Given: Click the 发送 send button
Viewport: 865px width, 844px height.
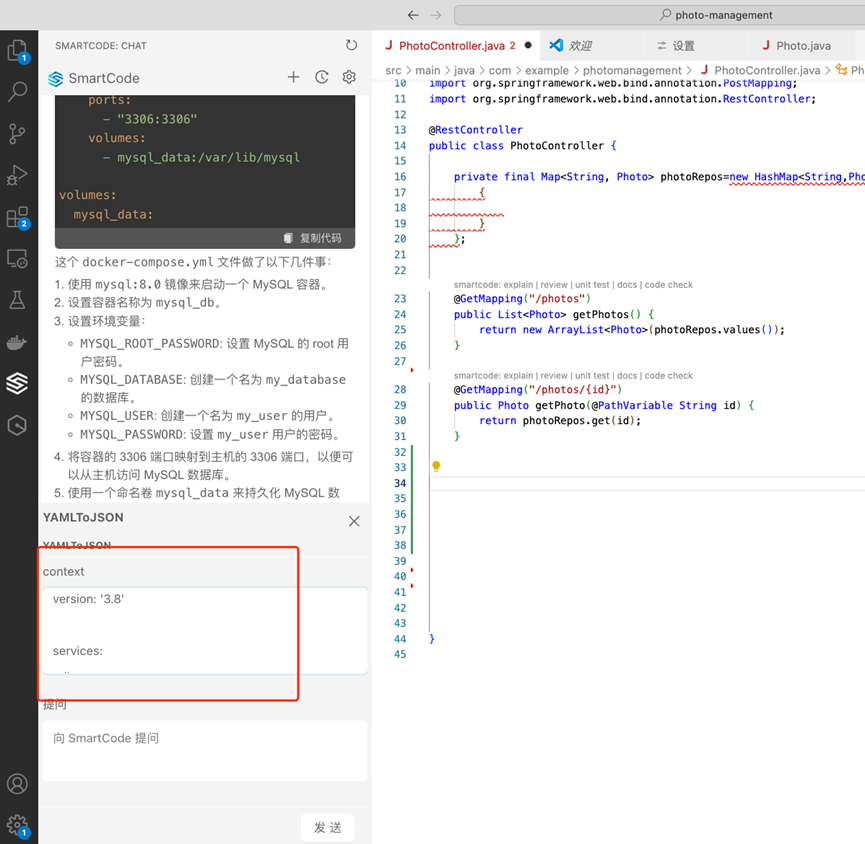Looking at the screenshot, I should (x=328, y=827).
